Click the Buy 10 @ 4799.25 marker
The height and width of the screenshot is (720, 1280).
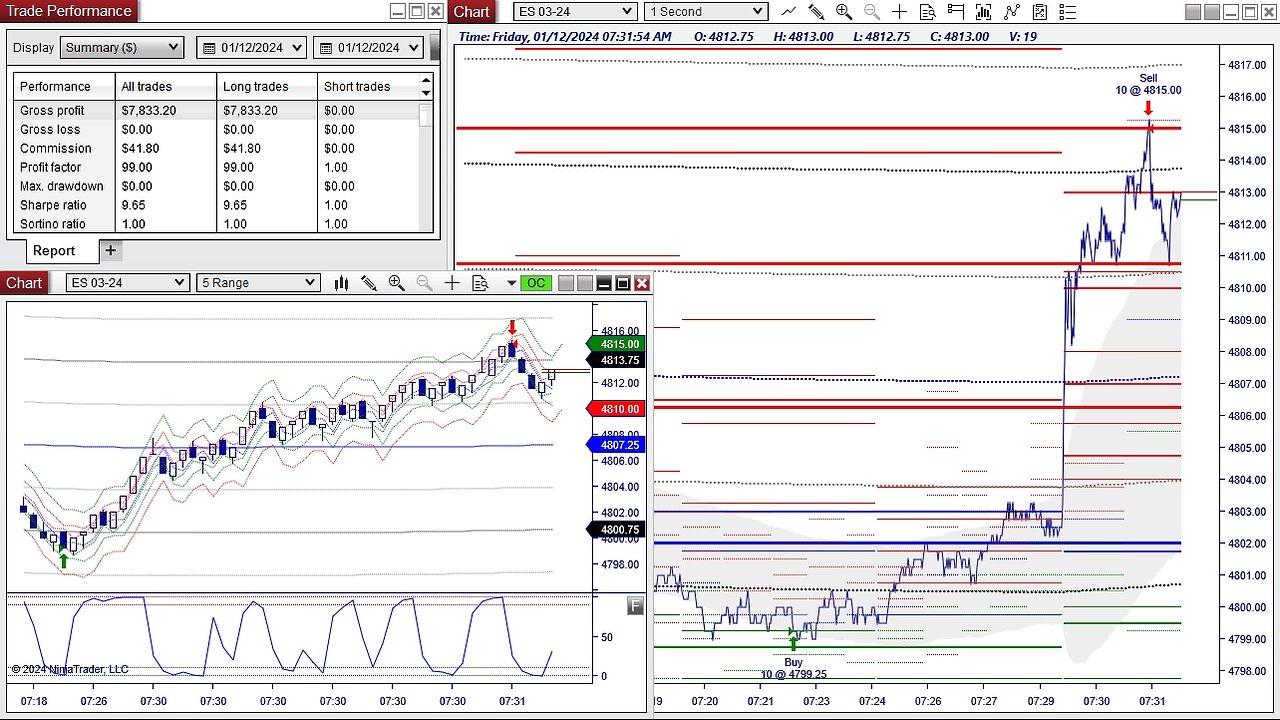793,668
